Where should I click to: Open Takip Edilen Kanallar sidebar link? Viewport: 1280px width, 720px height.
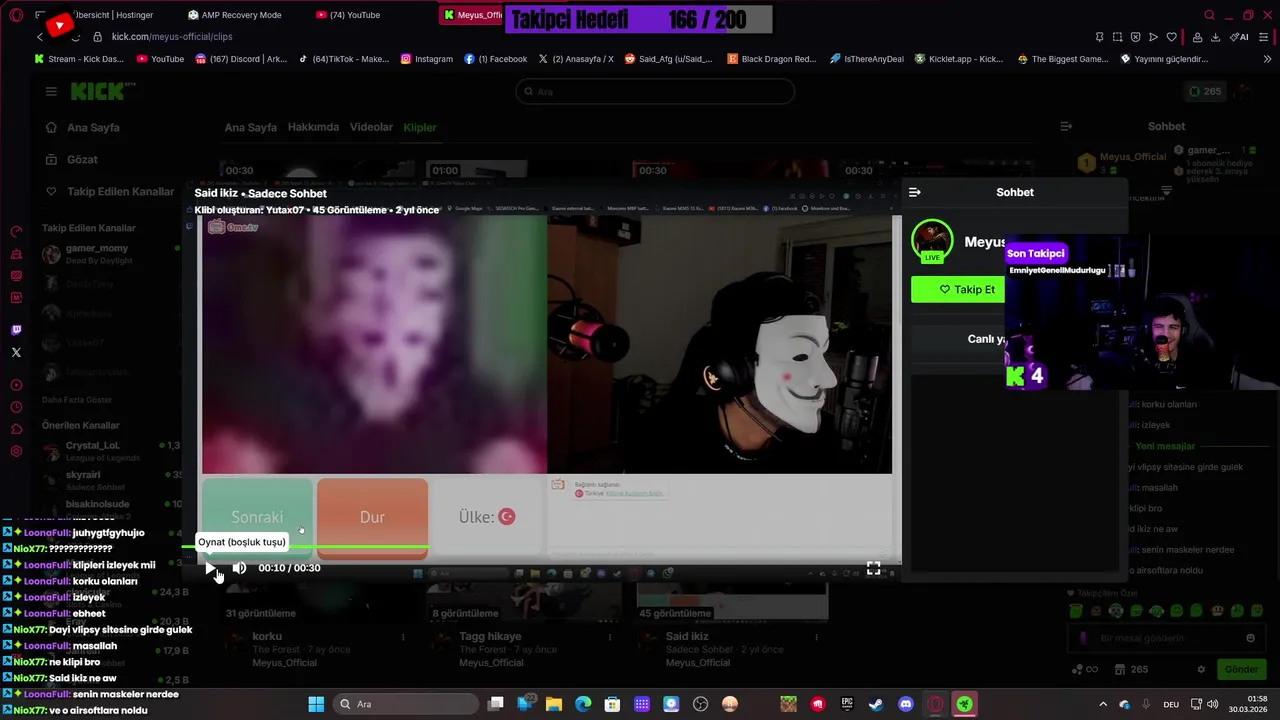[120, 192]
